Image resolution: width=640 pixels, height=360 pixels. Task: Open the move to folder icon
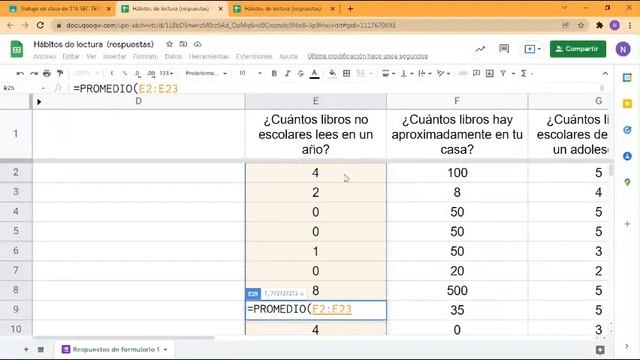coord(183,44)
